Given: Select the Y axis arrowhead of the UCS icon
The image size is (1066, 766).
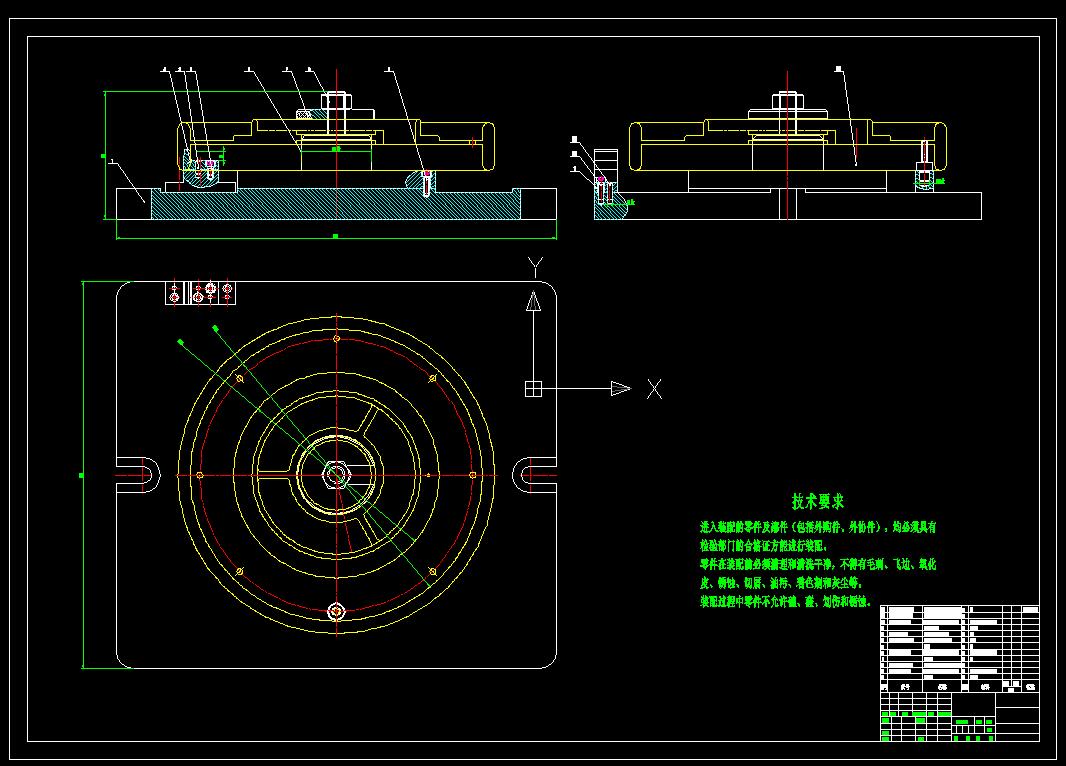Looking at the screenshot, I should [x=534, y=302].
